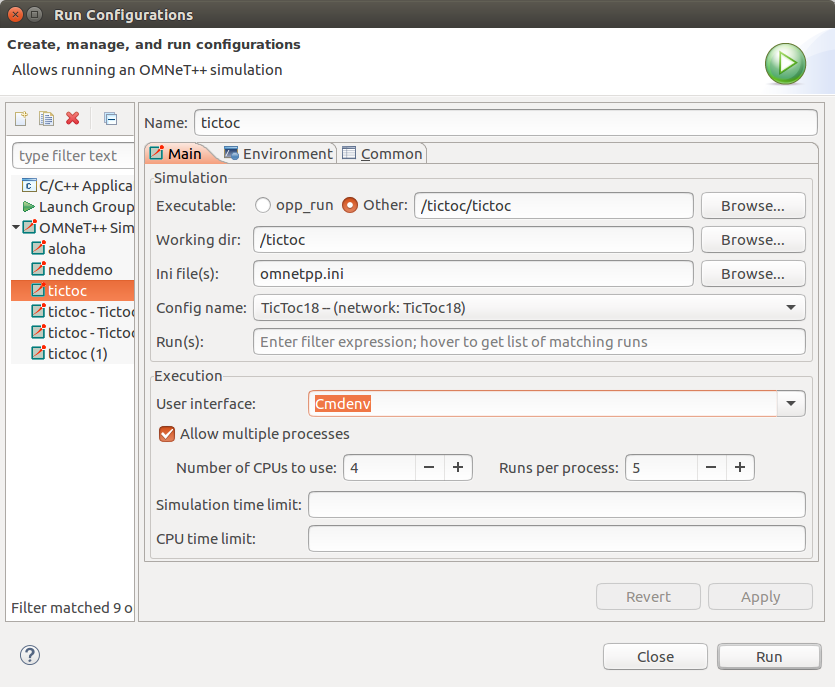Click the OMNeT++ Simulation category icon
This screenshot has height=687, width=835.
pos(30,227)
